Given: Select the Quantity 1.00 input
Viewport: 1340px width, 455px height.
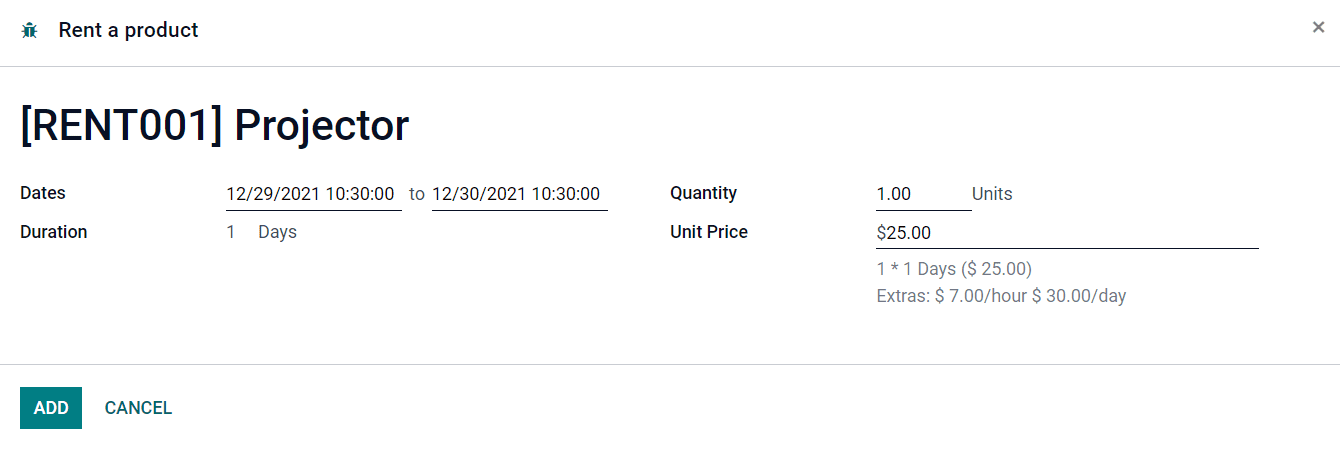Looking at the screenshot, I should (923, 194).
